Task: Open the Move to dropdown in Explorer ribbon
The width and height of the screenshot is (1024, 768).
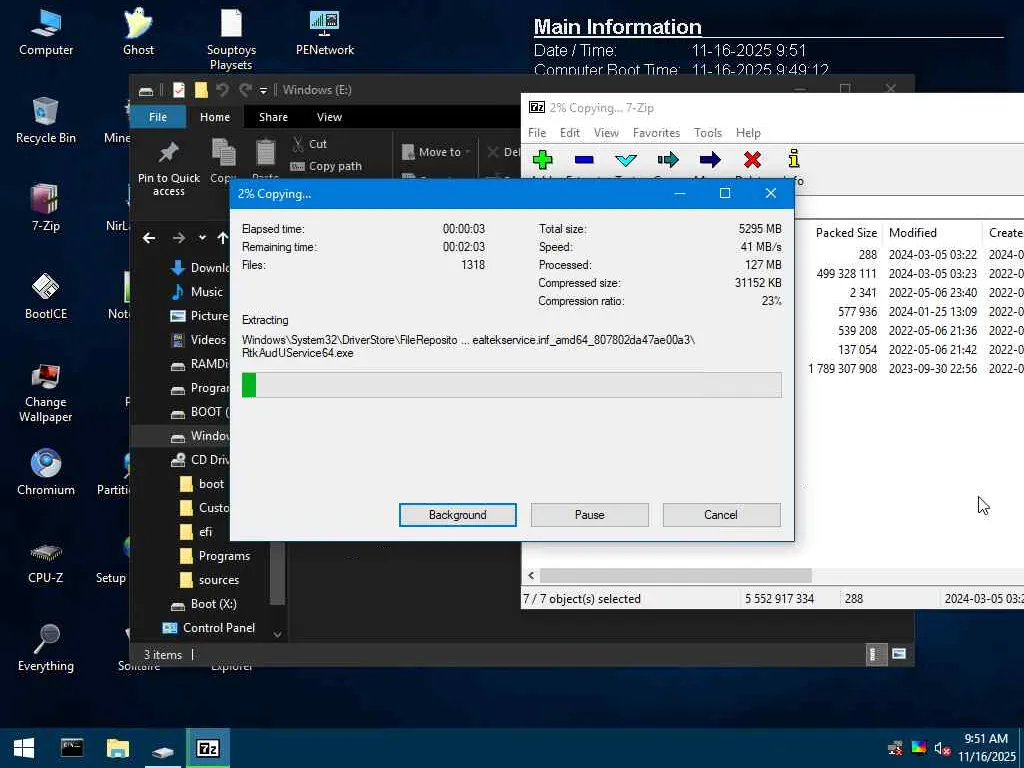Action: pyautogui.click(x=436, y=152)
